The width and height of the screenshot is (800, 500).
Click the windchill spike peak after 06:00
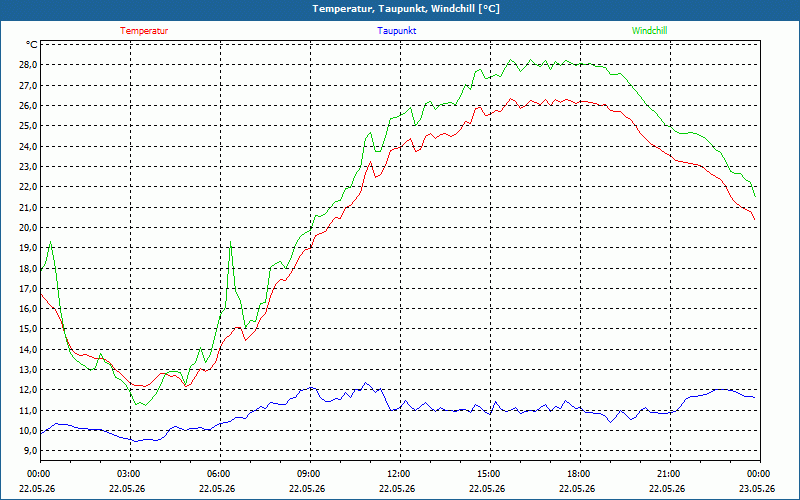231,242
